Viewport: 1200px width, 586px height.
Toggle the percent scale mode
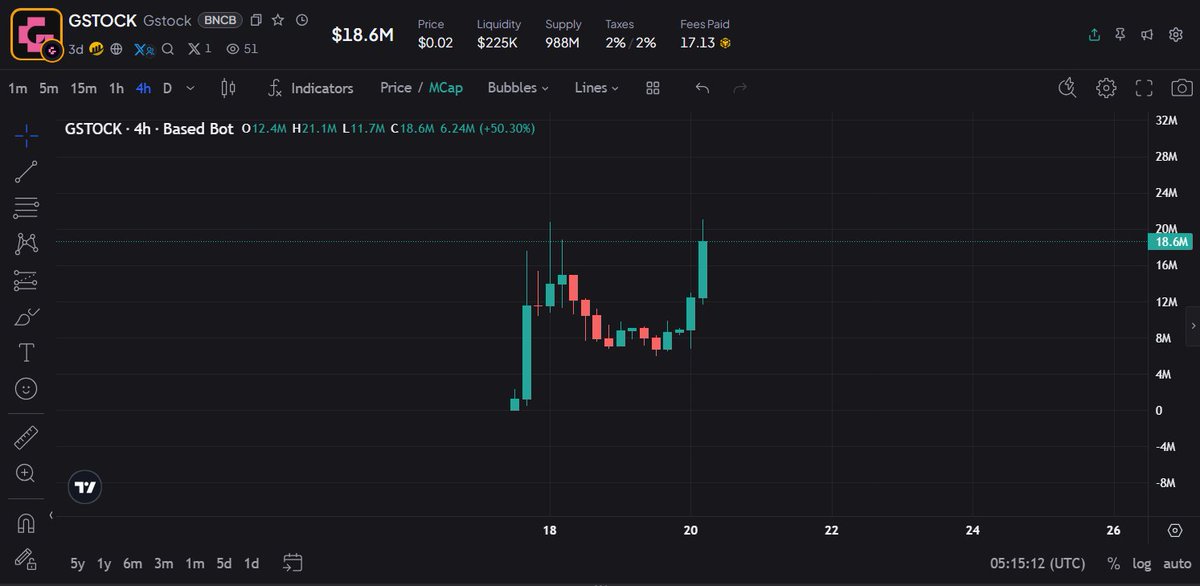(1113, 564)
